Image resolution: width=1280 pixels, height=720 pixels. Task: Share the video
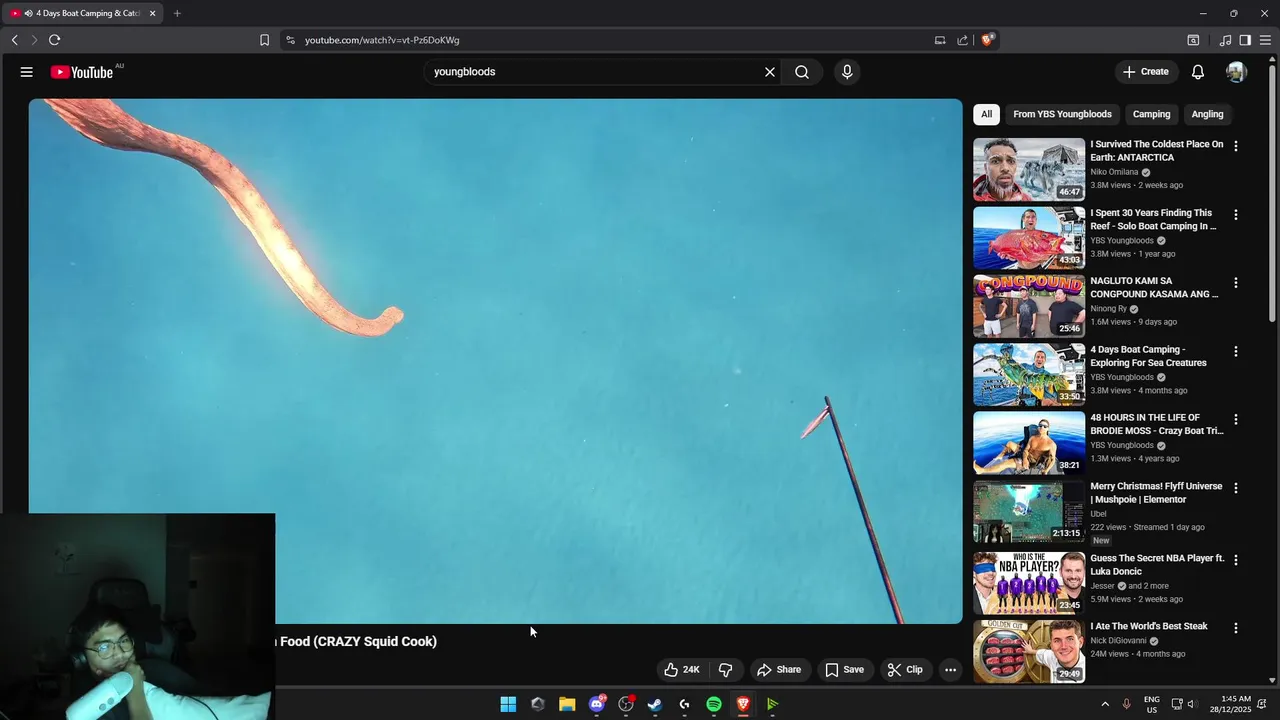point(779,670)
